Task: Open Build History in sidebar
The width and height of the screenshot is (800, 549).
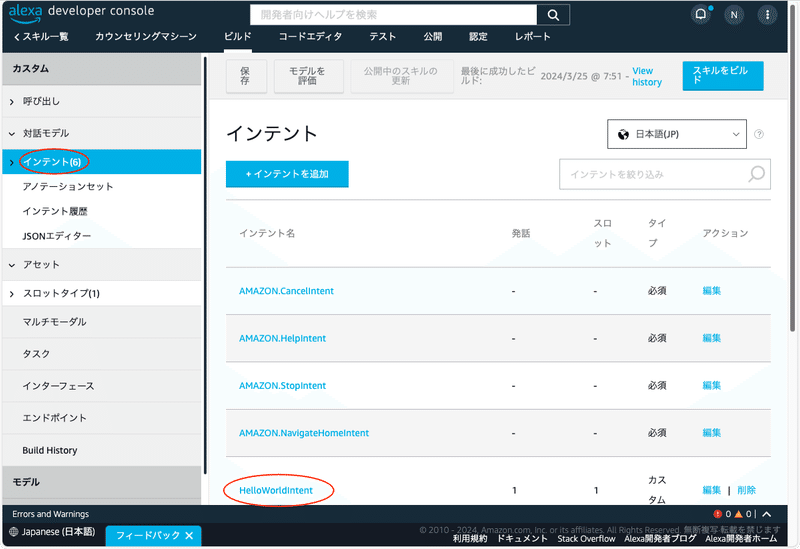Action: (50, 451)
